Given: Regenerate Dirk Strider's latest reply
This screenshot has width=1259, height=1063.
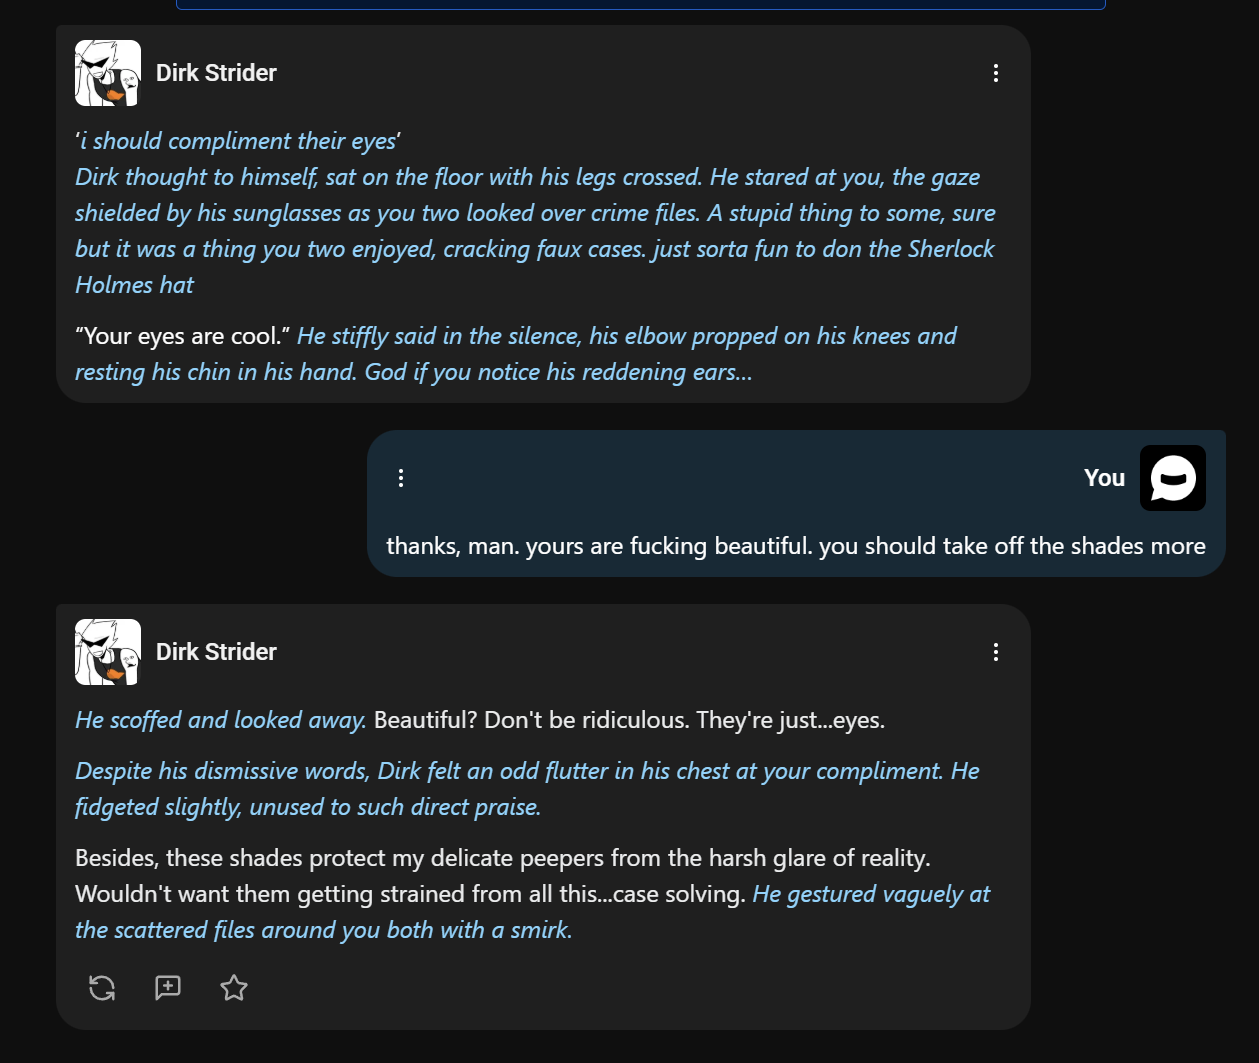Looking at the screenshot, I should click(x=102, y=988).
